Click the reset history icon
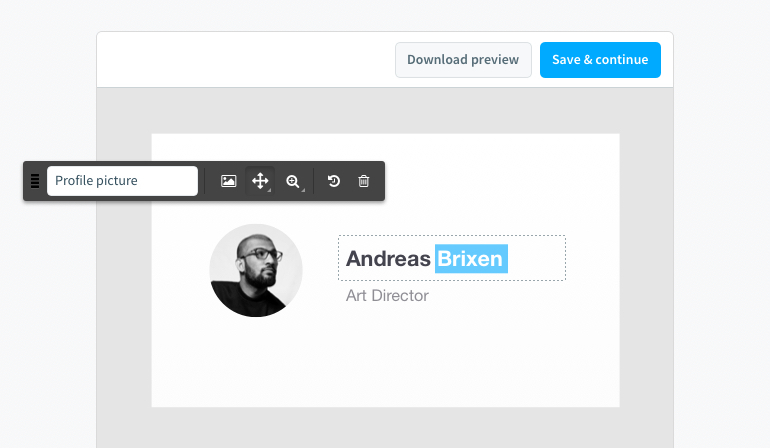The width and height of the screenshot is (770, 448). (333, 181)
